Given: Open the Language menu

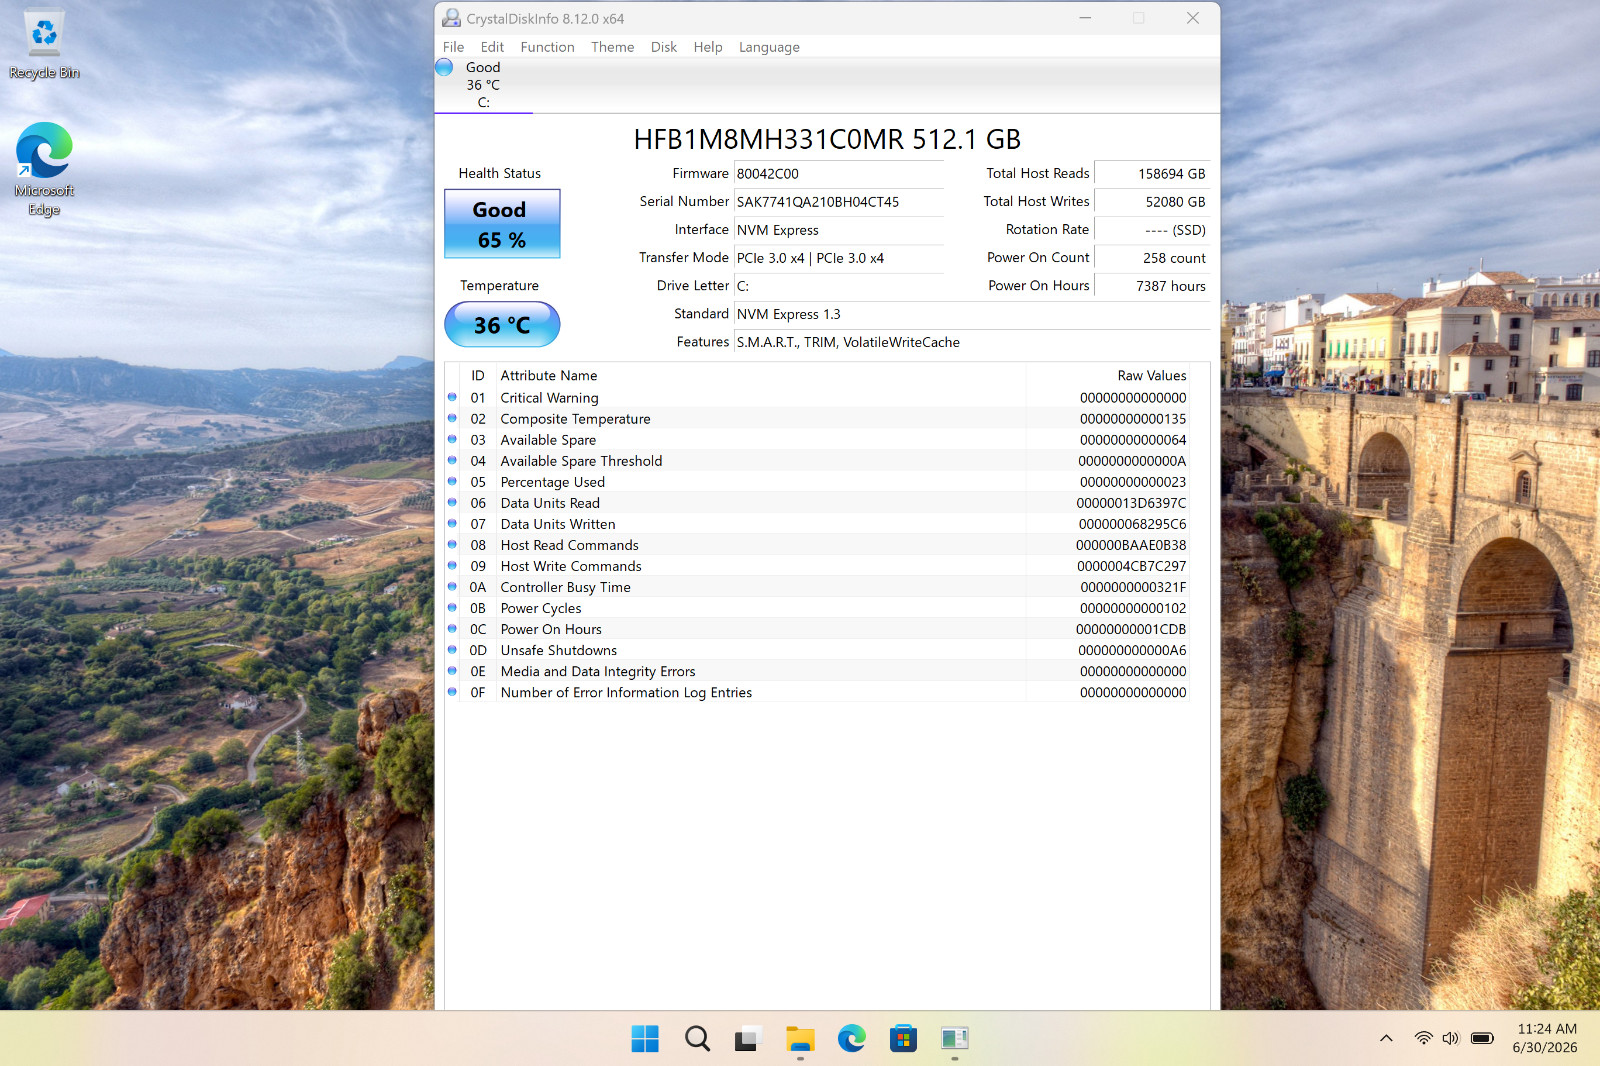Looking at the screenshot, I should (x=769, y=47).
